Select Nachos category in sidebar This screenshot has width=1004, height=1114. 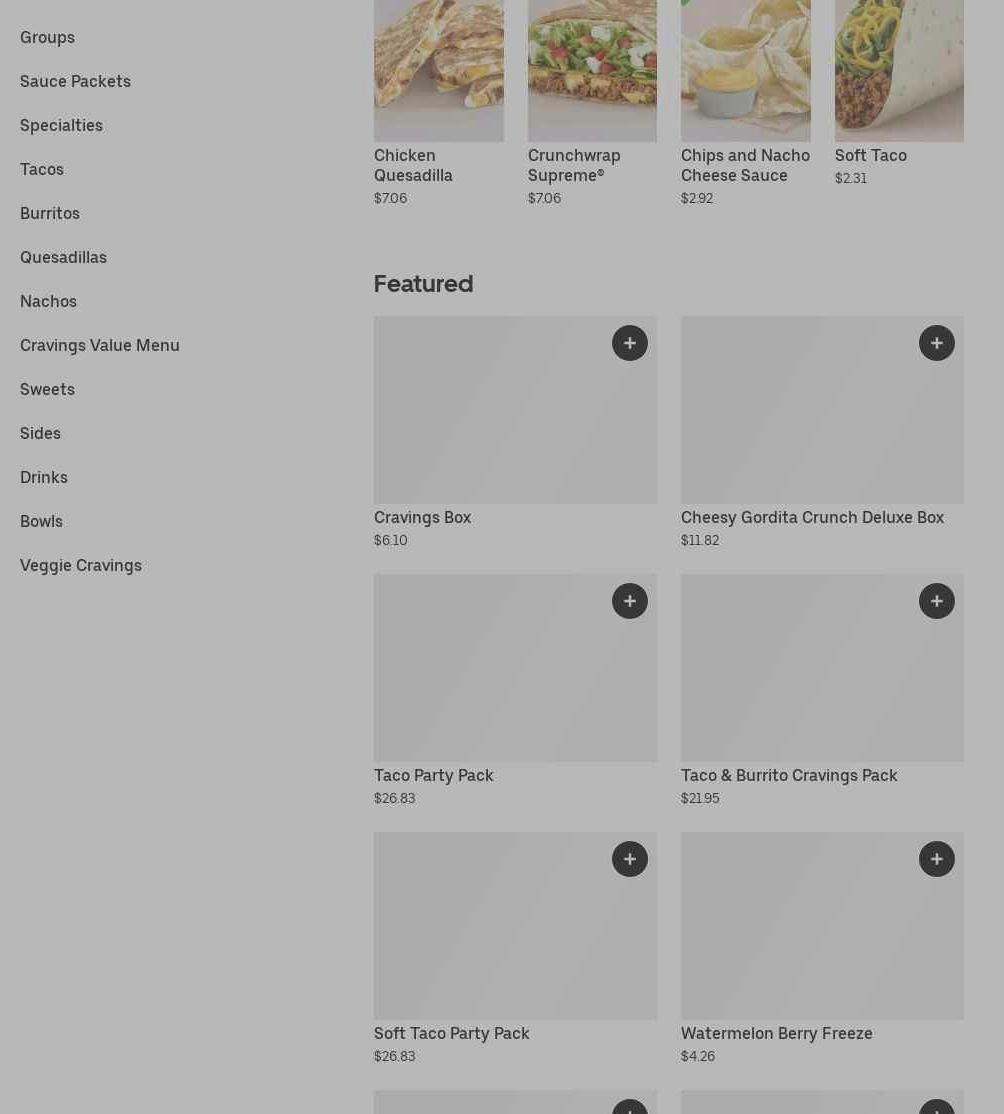[x=48, y=301]
